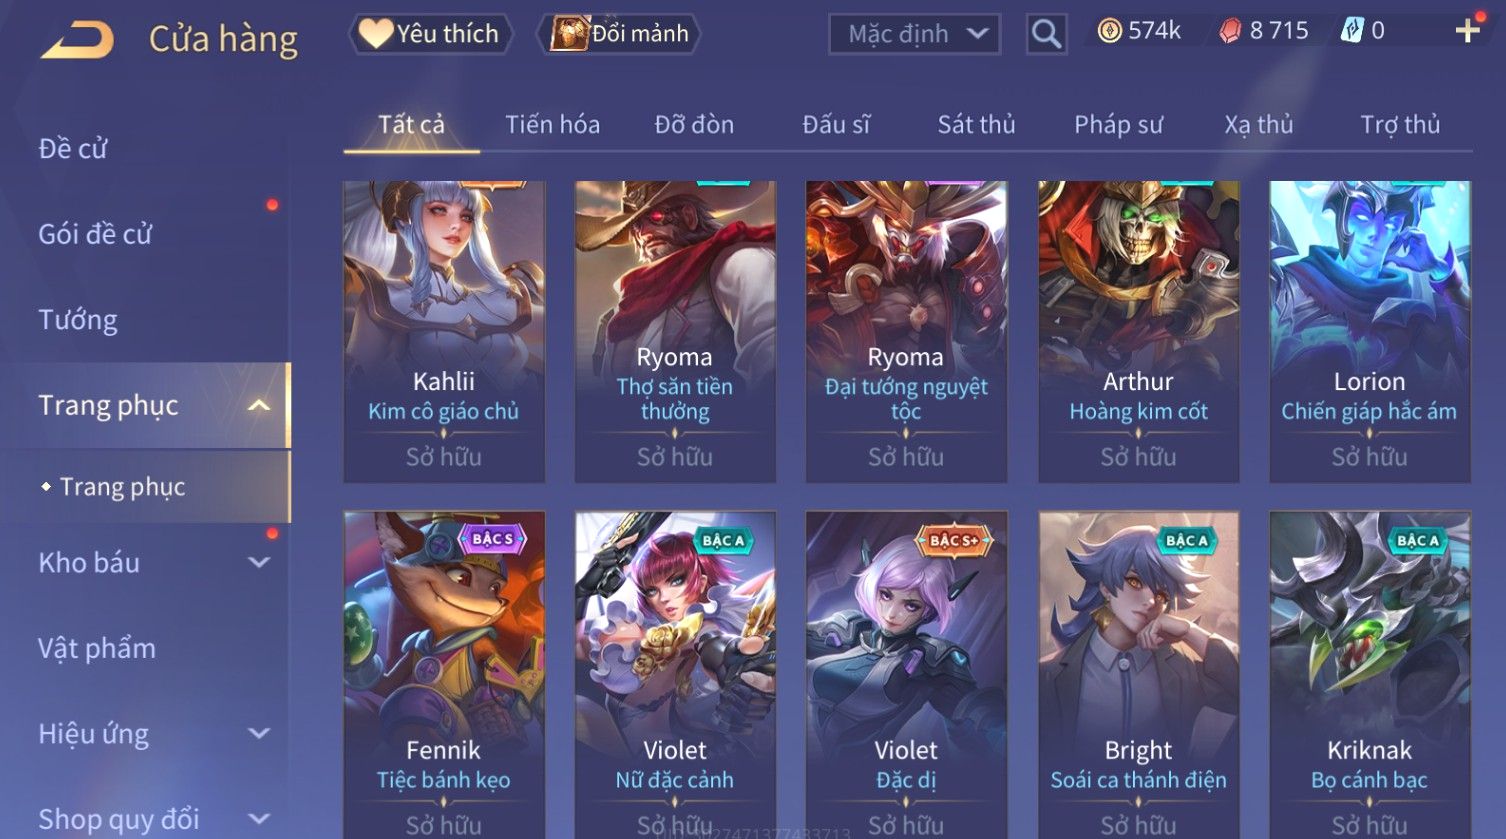The height and width of the screenshot is (839, 1506).
Task: Collapse the Trang phục sidebar section
Action: (258, 405)
